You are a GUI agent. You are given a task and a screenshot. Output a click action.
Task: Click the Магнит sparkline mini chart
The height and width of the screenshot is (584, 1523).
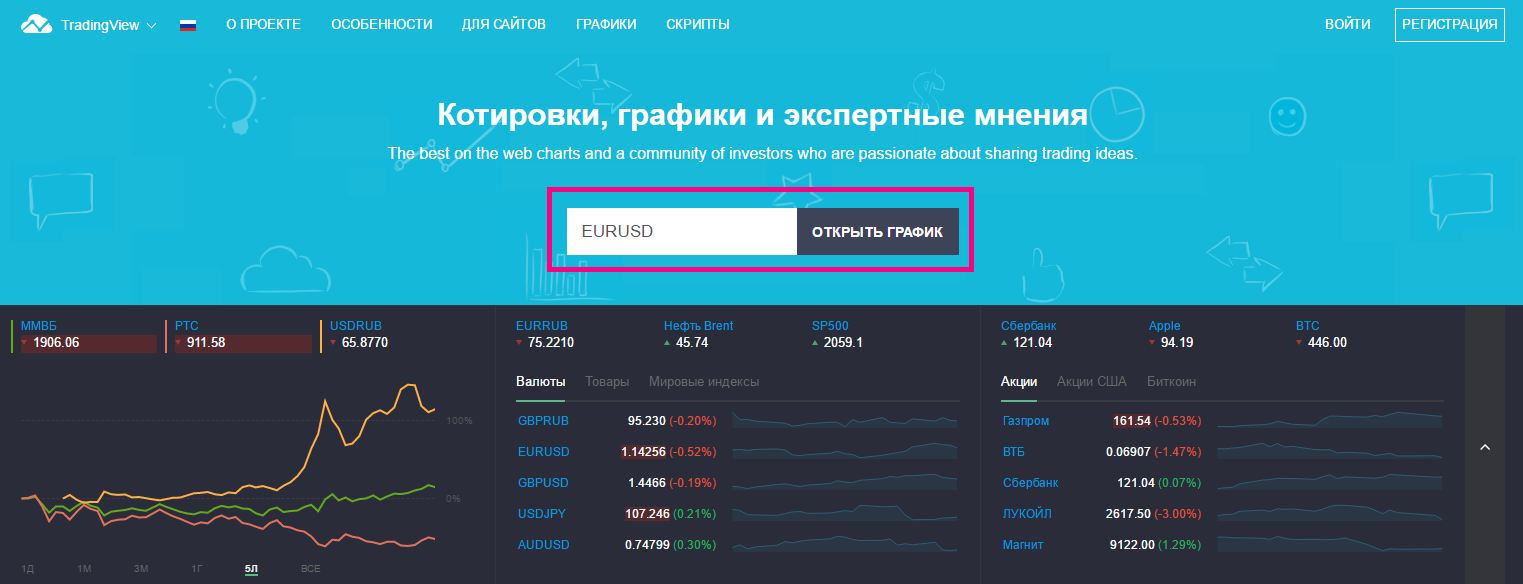click(1330, 543)
